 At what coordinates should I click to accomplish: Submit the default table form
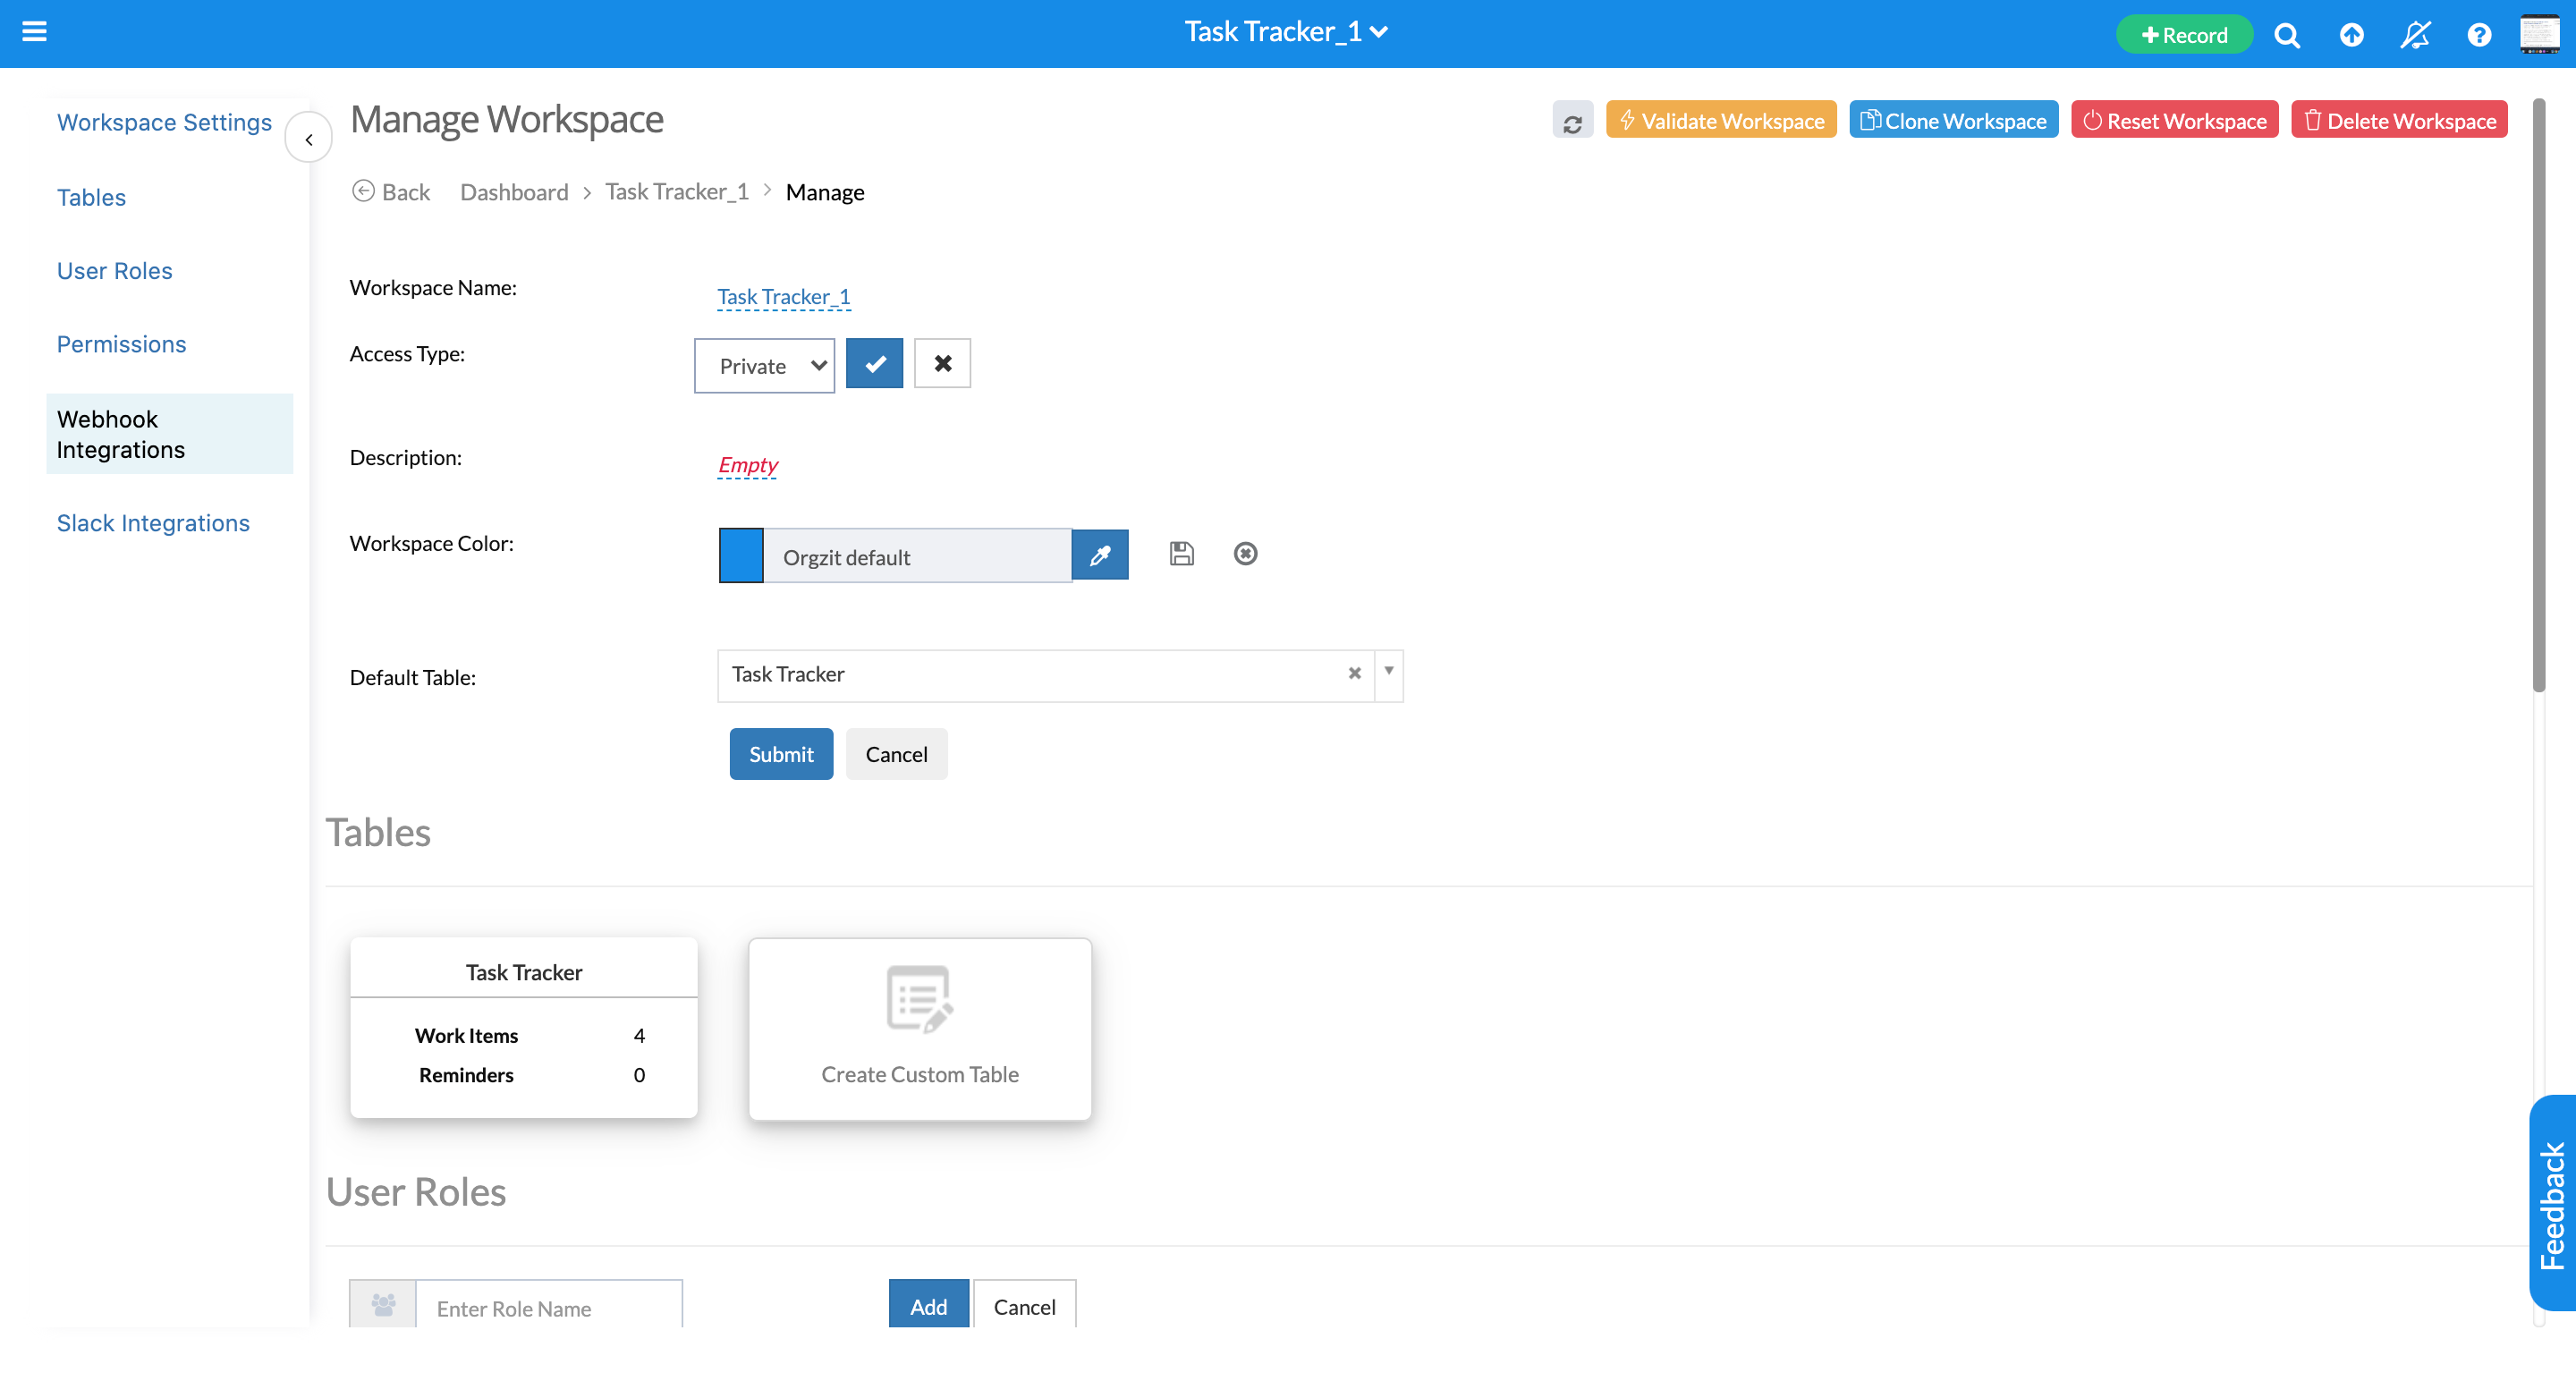781,754
